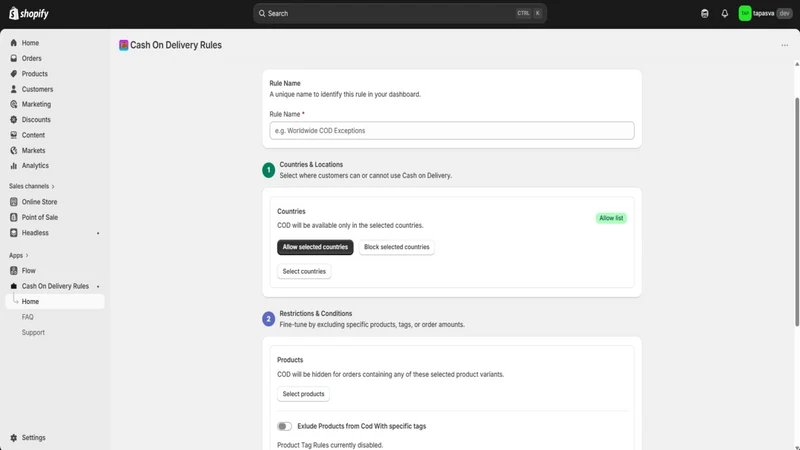Select Block selected countries option
This screenshot has width=800, height=450.
coord(396,247)
